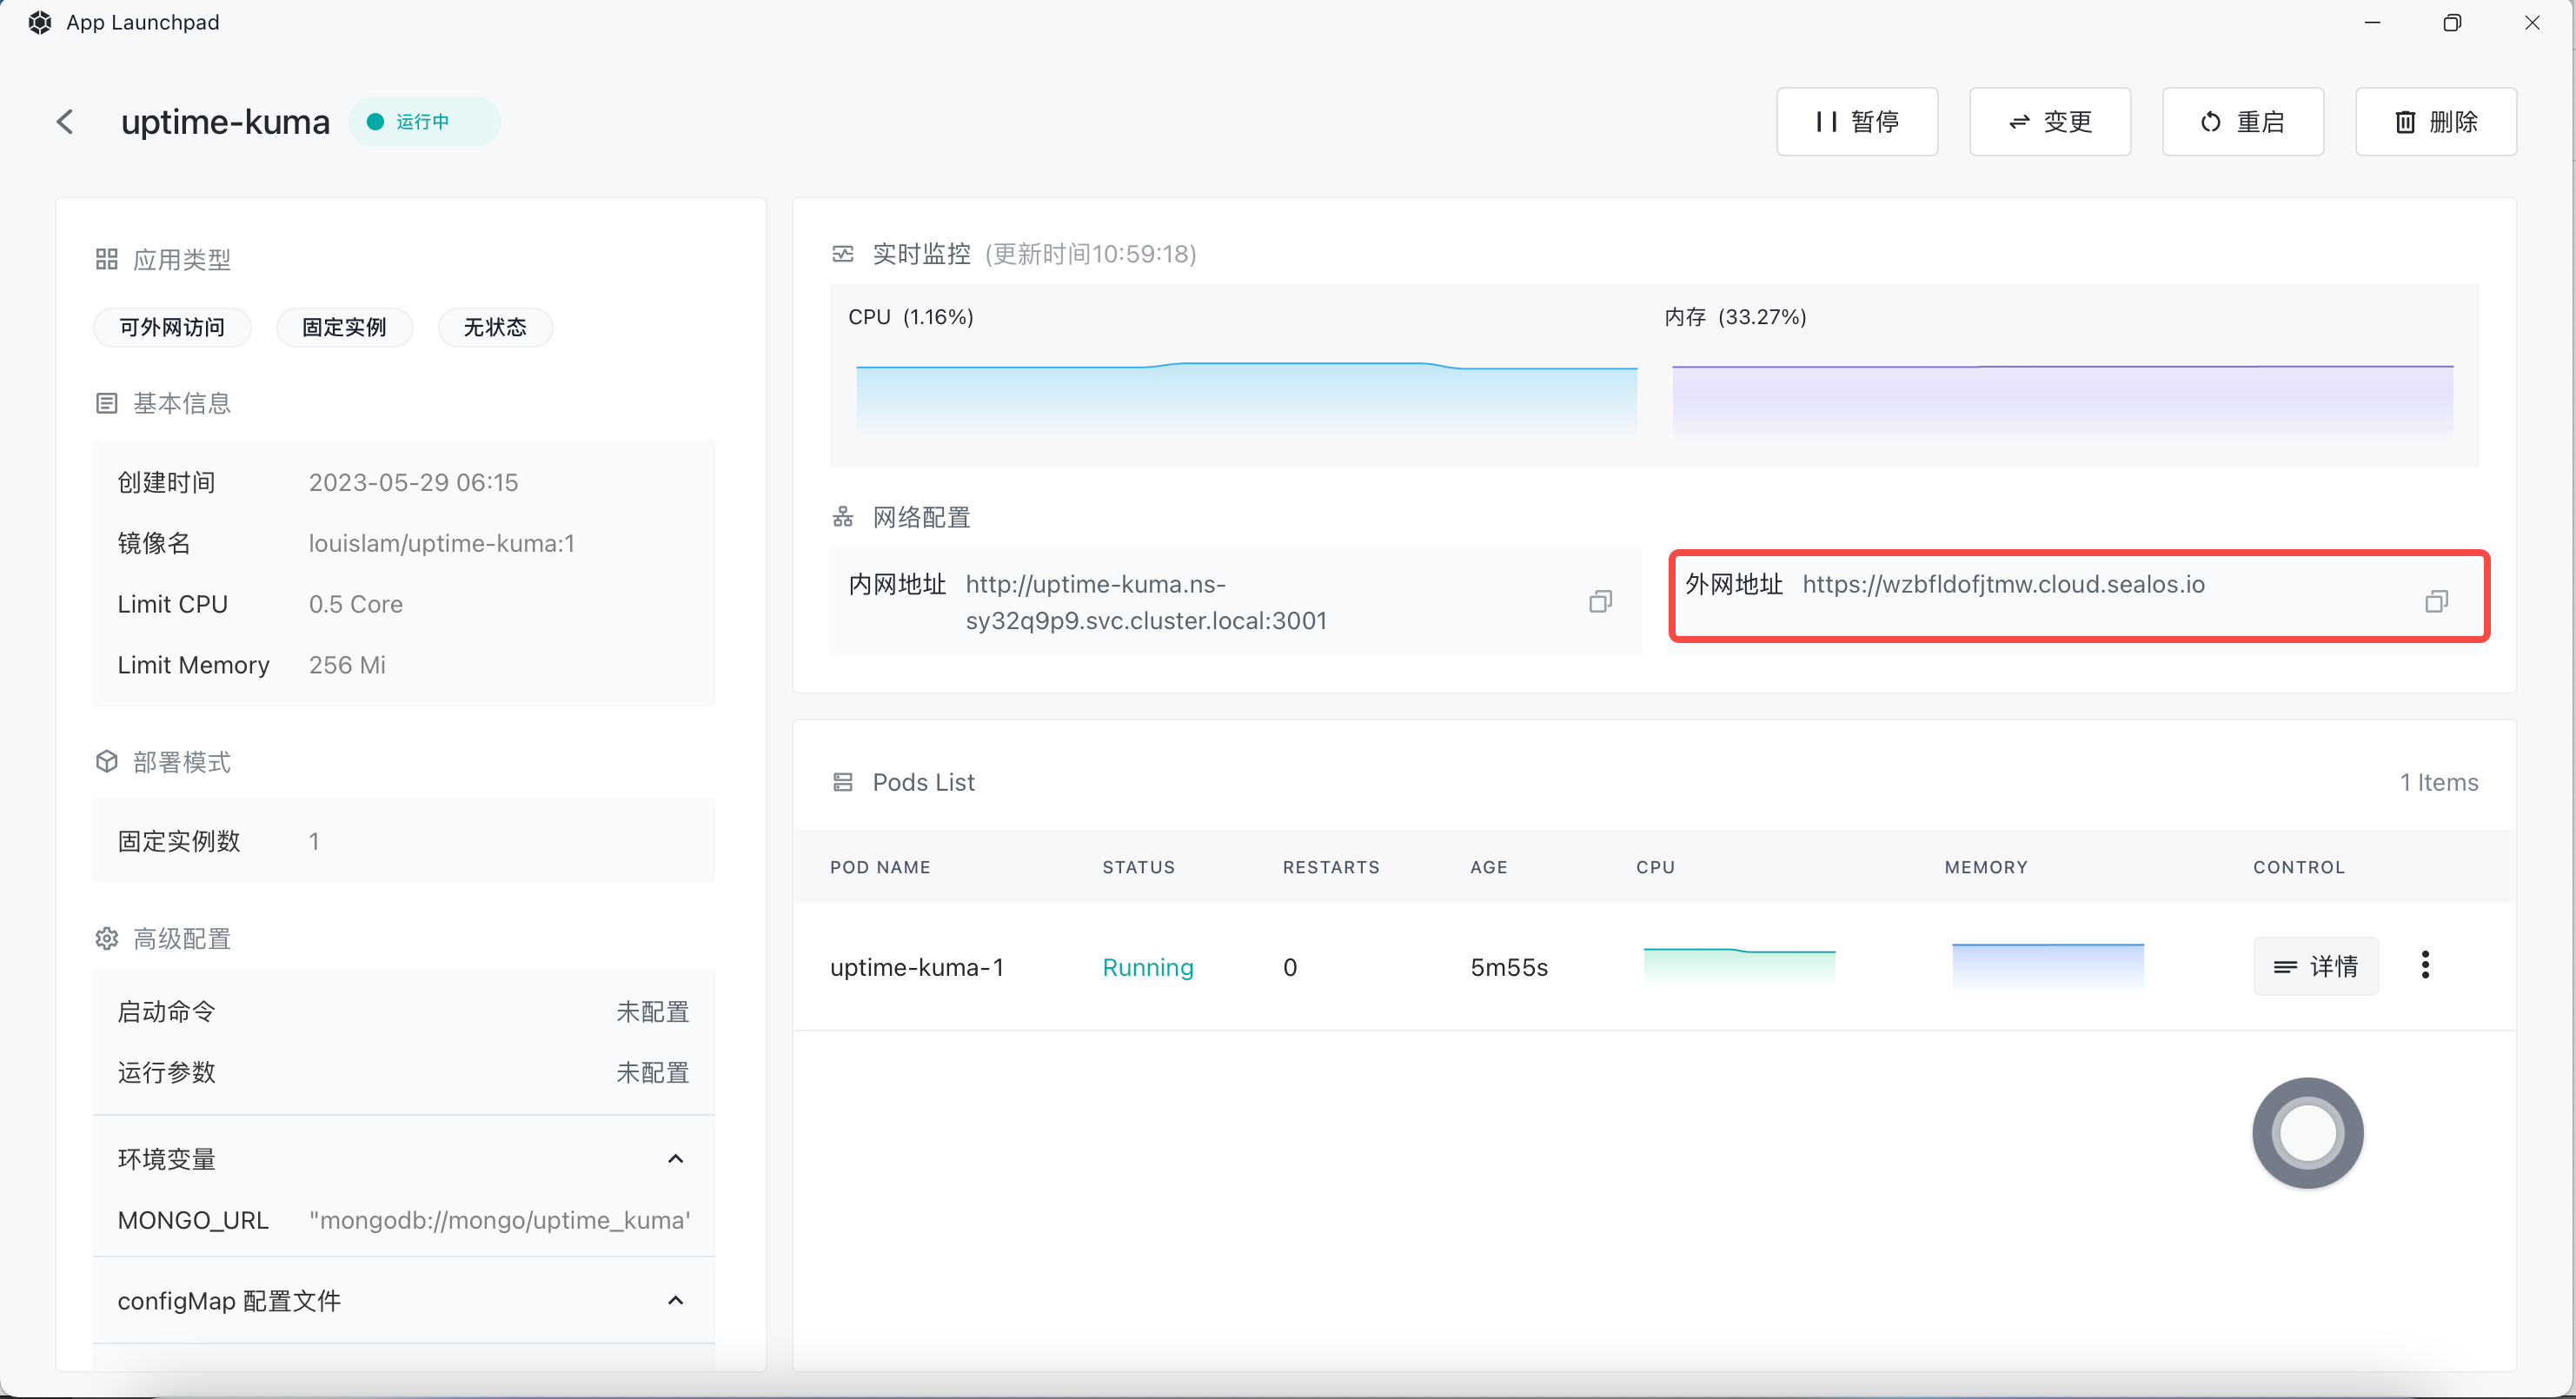Click the Limit CPU value 0.5 Core
The image size is (2576, 1399).
[x=355, y=604]
